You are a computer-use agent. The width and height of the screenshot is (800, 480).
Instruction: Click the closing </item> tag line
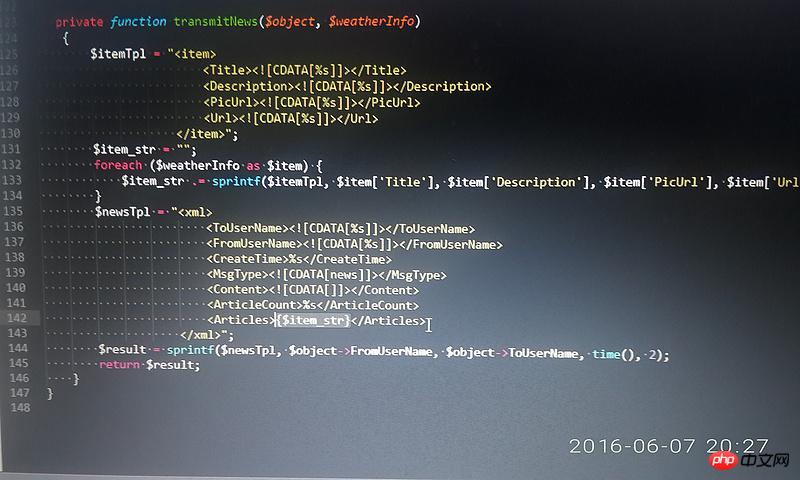(207, 135)
